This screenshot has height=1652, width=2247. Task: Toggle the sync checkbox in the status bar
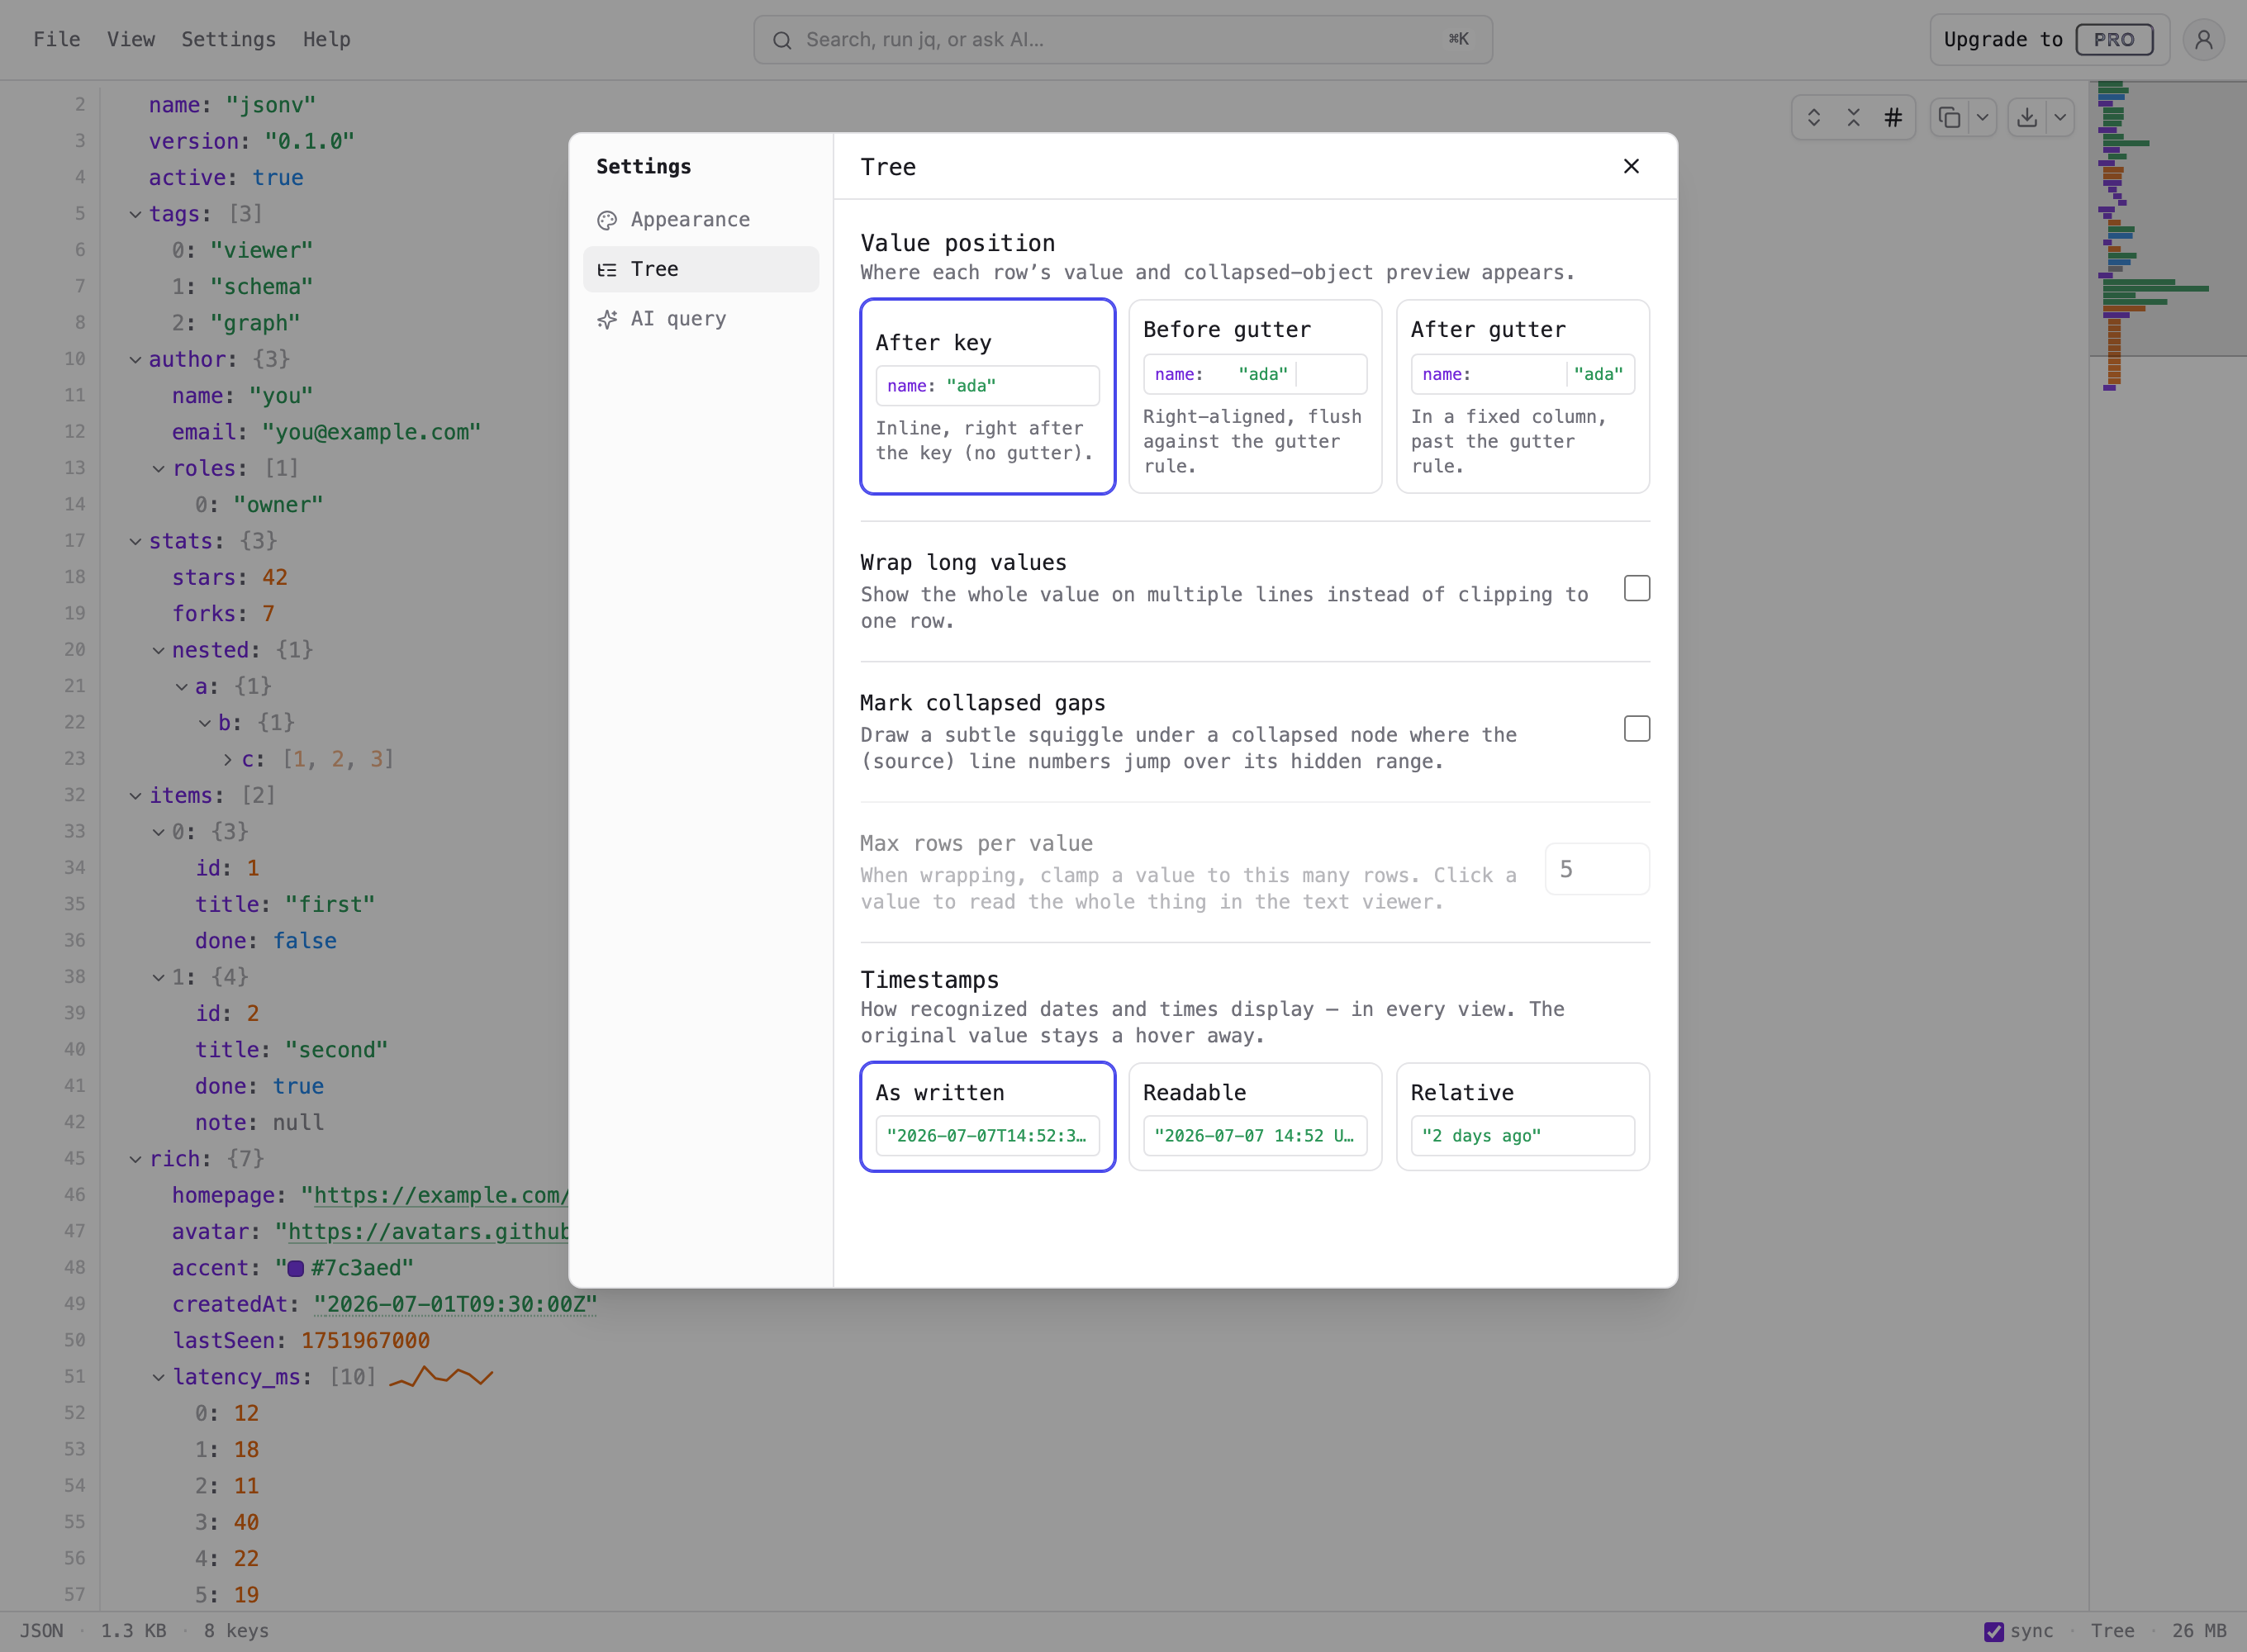(1994, 1631)
